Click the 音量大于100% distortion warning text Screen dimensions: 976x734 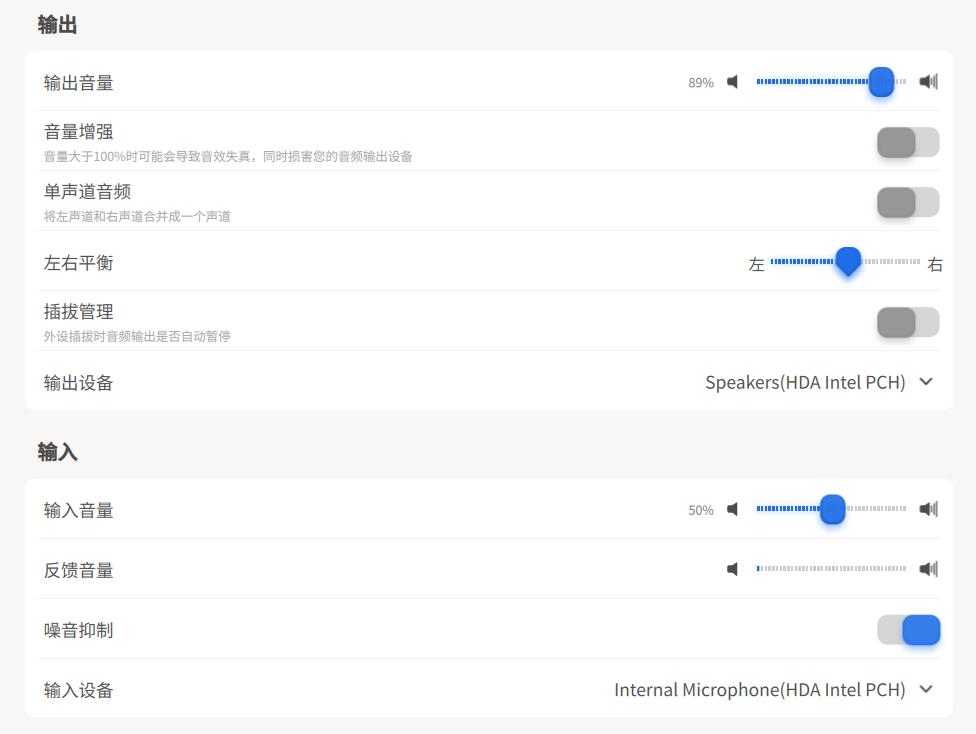tap(228, 156)
